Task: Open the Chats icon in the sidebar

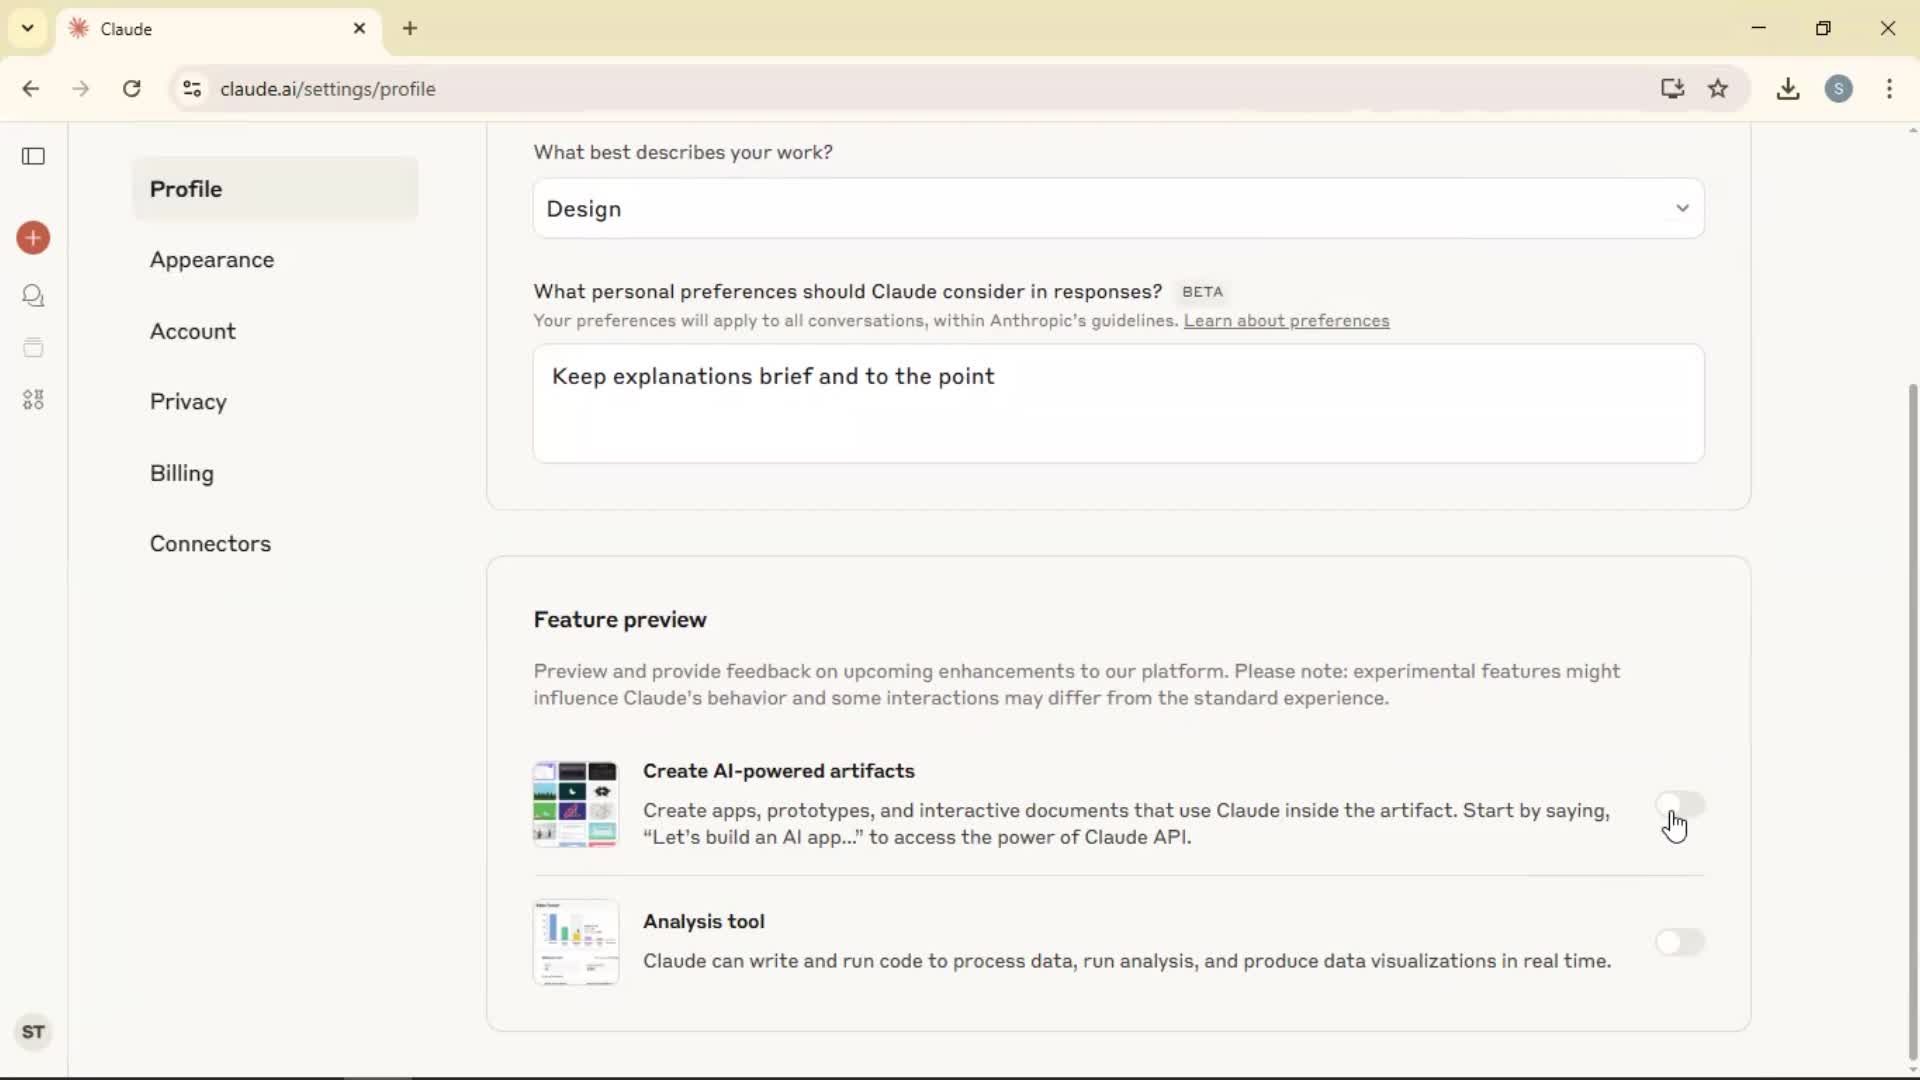Action: [33, 296]
